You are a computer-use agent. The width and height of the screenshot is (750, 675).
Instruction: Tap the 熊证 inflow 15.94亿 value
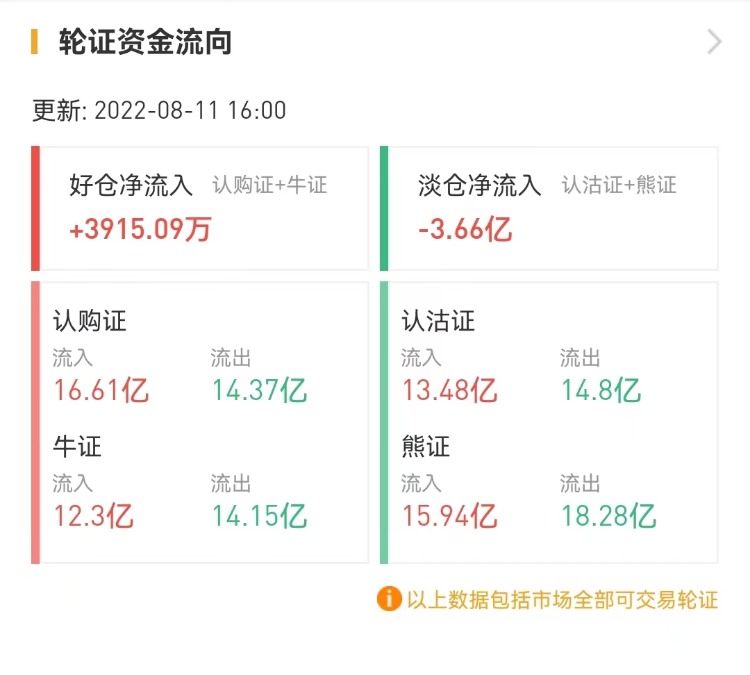449,515
